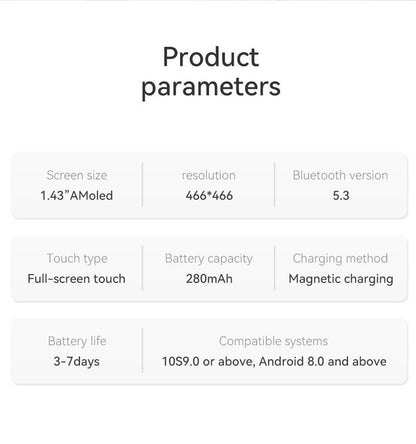
Task: Select the Battery capacity label
Action: [x=209, y=259]
